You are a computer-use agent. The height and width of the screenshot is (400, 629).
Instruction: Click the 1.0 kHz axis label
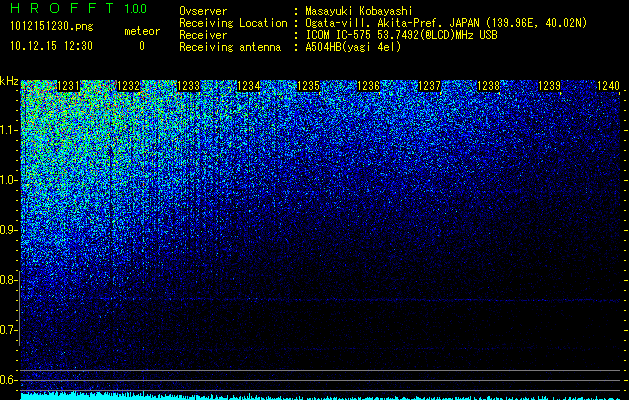coord(8,180)
